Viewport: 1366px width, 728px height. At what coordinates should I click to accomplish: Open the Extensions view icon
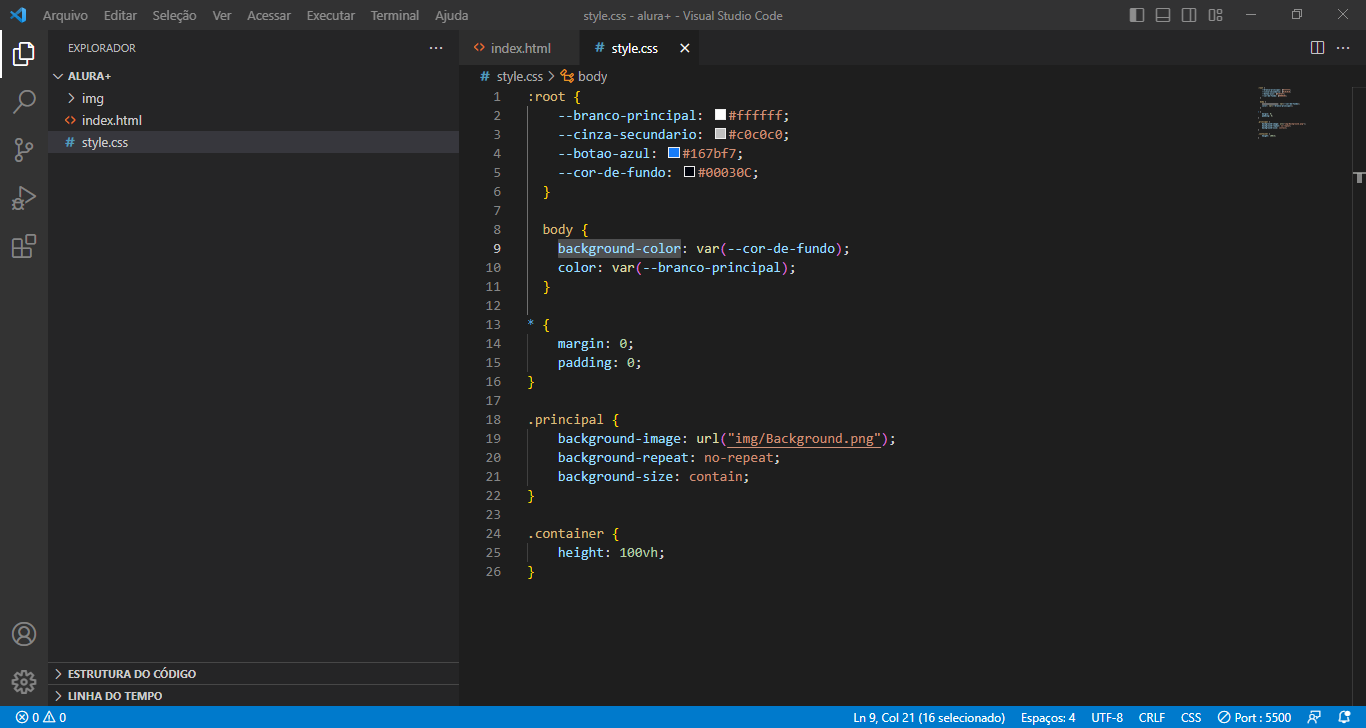tap(24, 246)
